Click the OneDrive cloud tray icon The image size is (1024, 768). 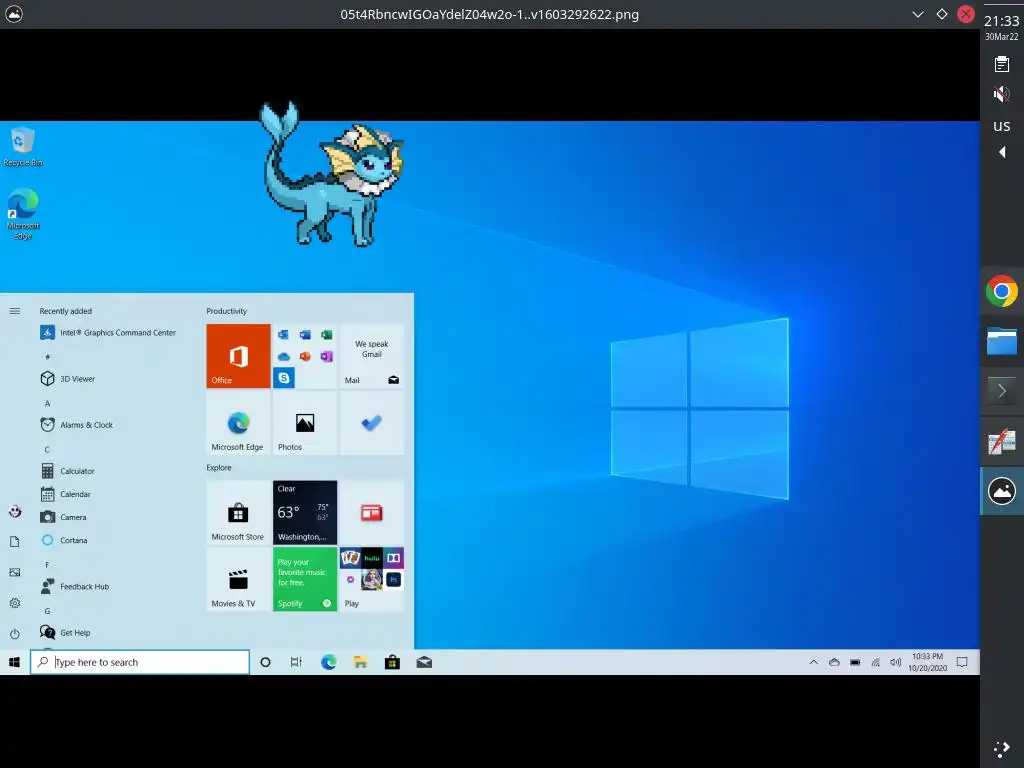pos(834,662)
